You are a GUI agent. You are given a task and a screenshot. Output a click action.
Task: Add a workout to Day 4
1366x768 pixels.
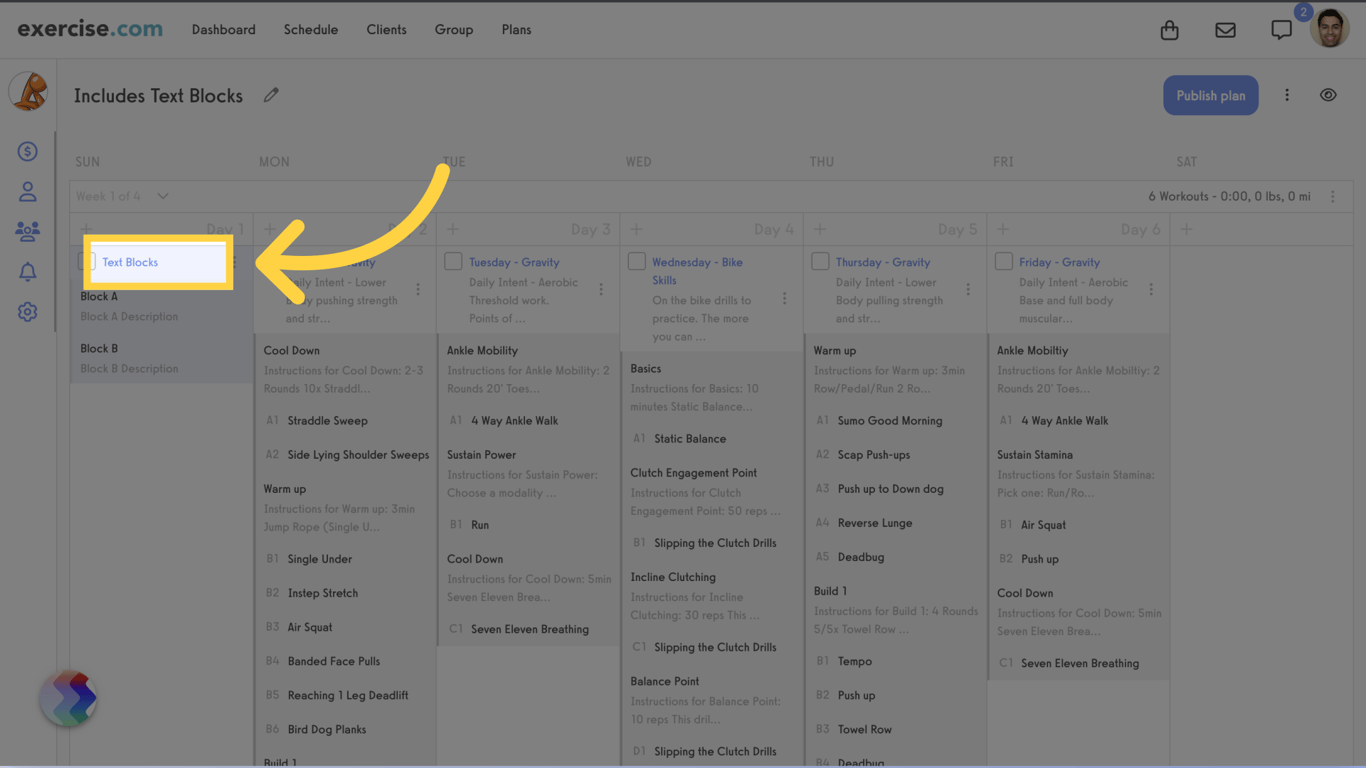pyautogui.click(x=636, y=230)
